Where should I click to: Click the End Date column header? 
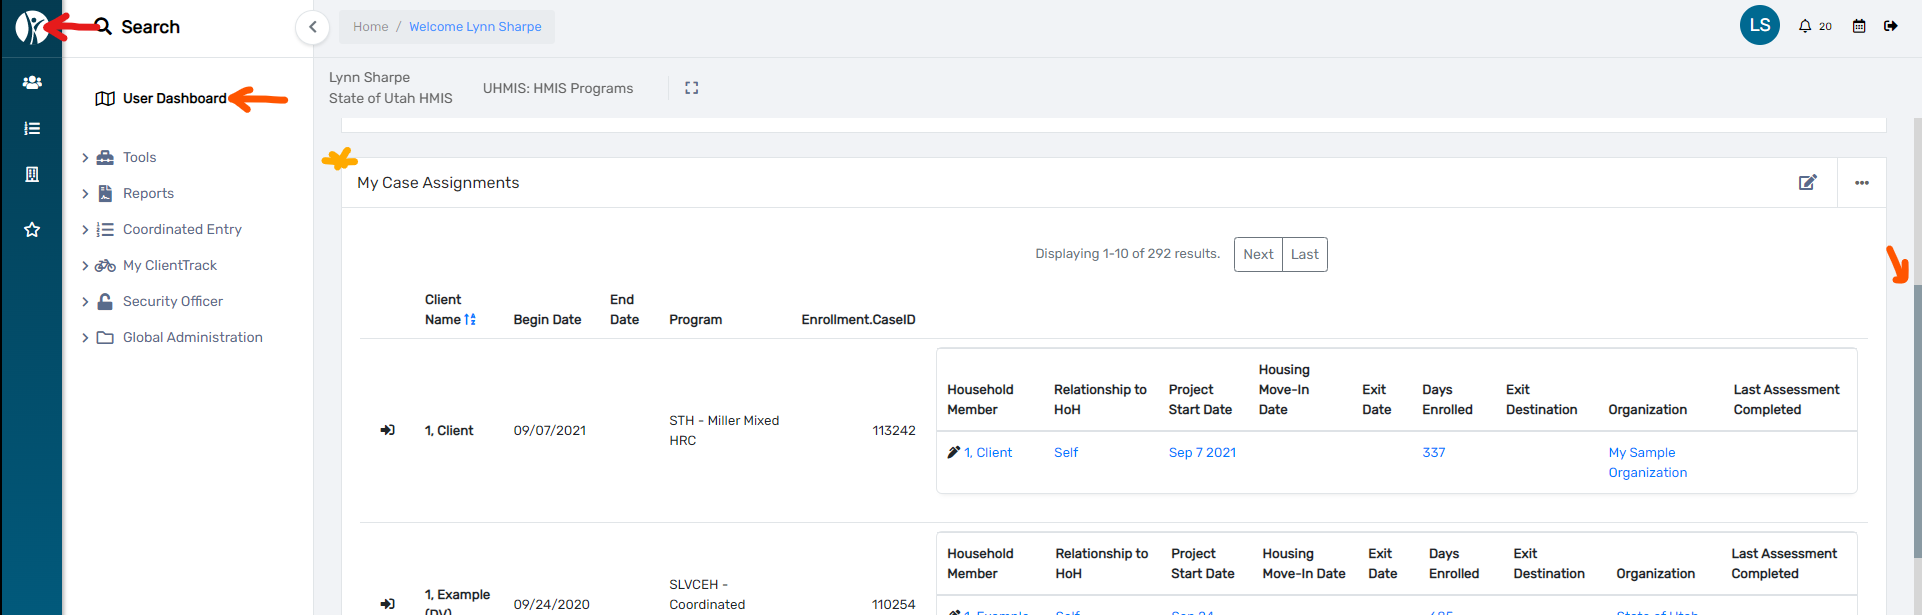click(x=624, y=309)
